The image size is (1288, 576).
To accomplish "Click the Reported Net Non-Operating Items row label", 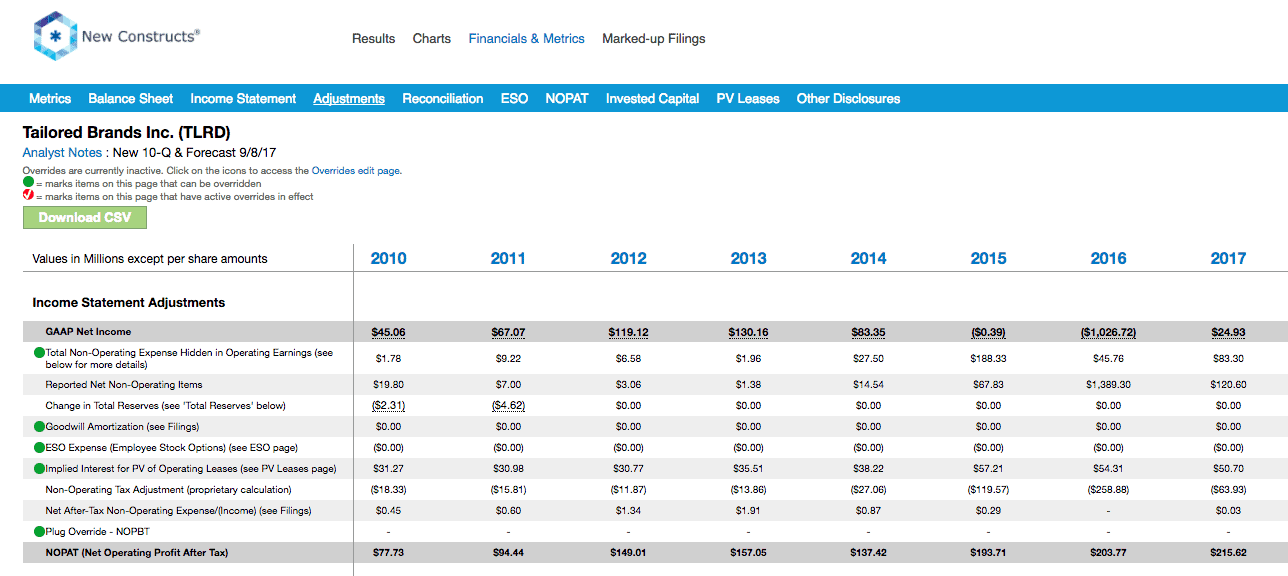I will pos(124,385).
